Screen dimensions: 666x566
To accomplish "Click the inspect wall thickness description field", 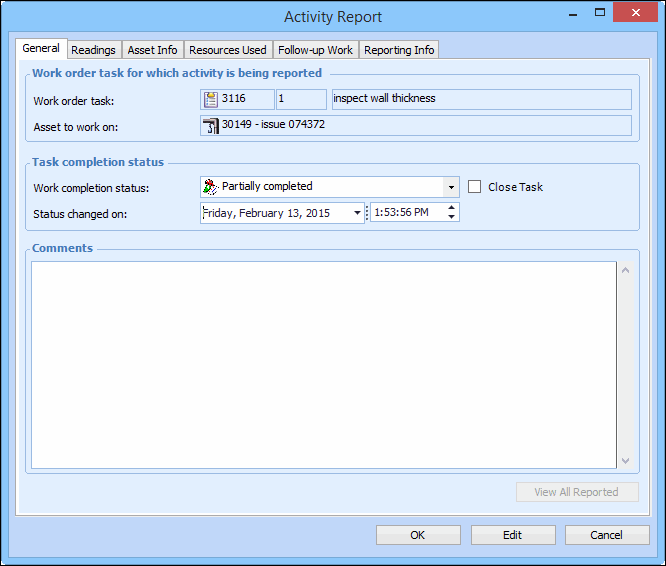I will coord(482,99).
